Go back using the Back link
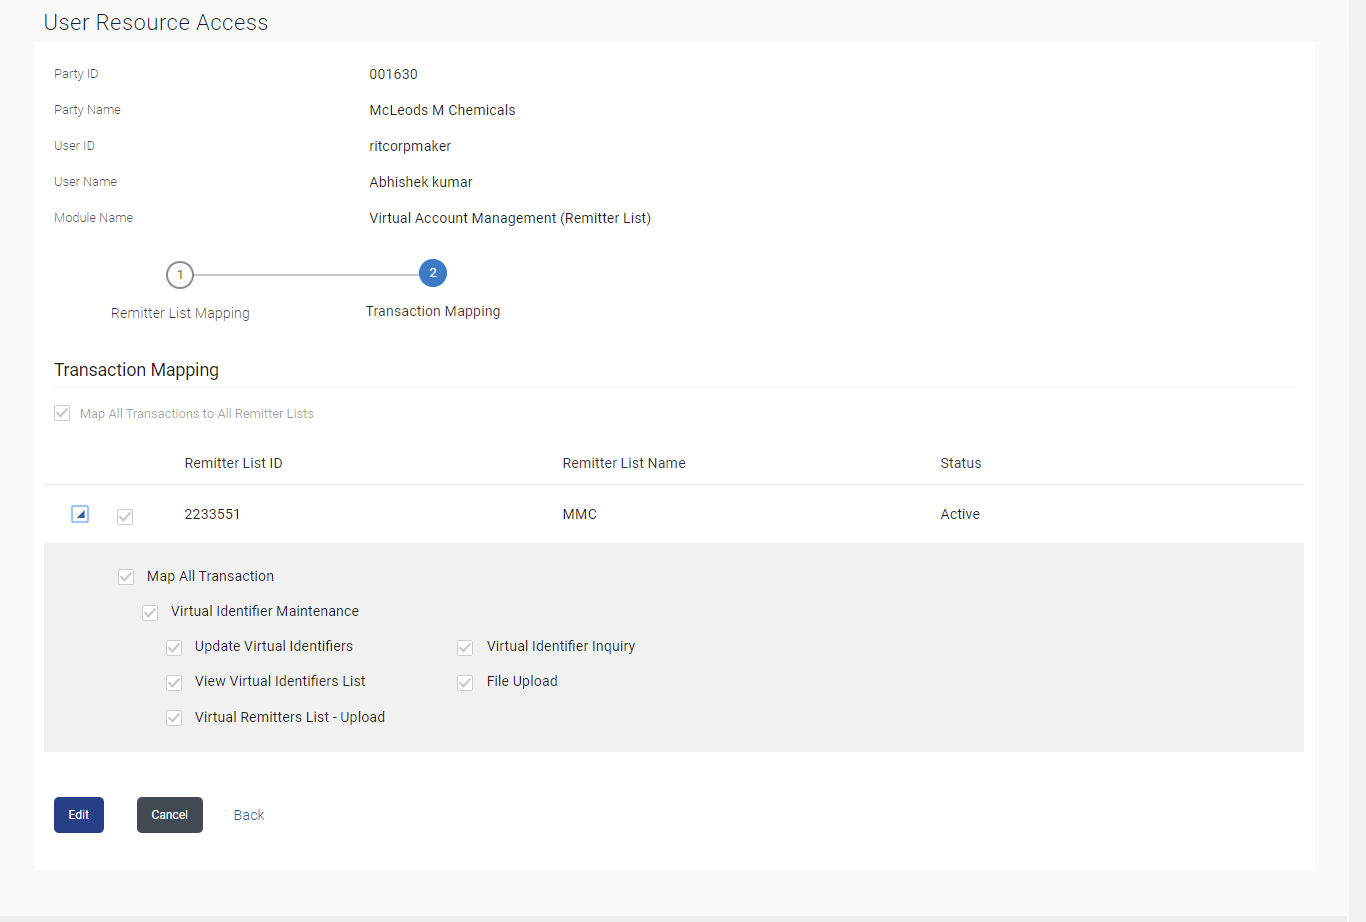The width and height of the screenshot is (1366, 922). pyautogui.click(x=249, y=815)
